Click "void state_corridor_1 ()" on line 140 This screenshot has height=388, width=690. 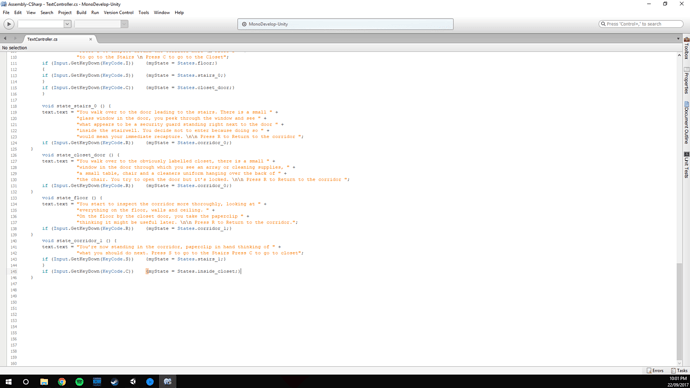click(77, 241)
